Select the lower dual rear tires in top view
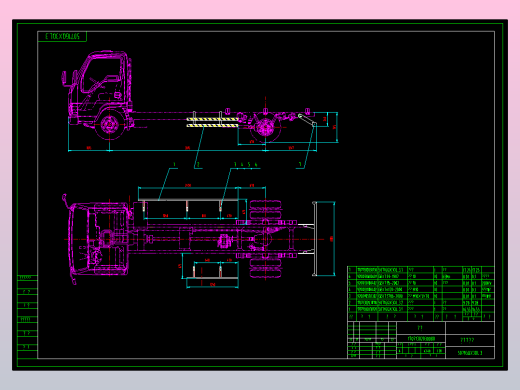The width and height of the screenshot is (520, 390). [x=265, y=269]
